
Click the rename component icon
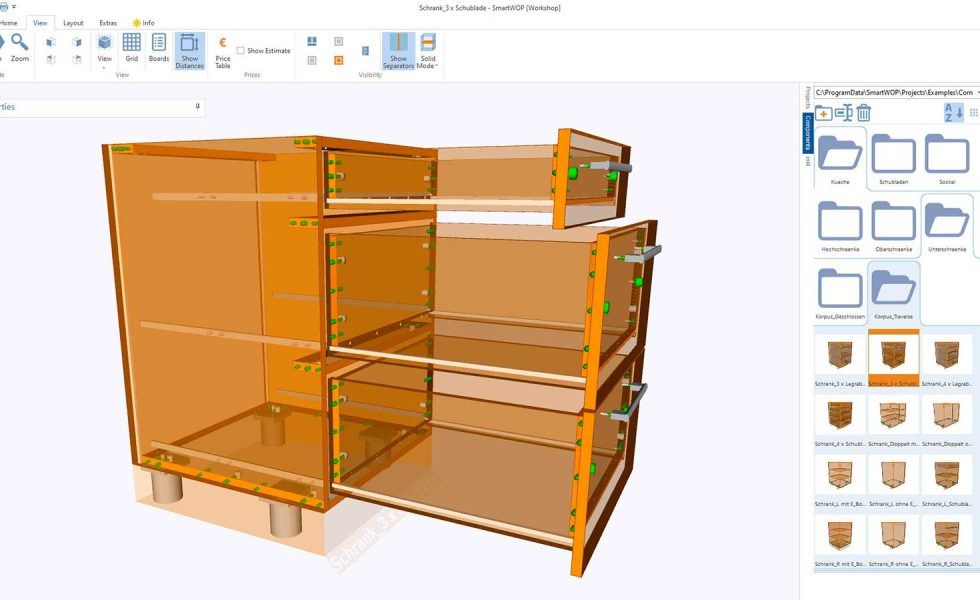point(845,112)
